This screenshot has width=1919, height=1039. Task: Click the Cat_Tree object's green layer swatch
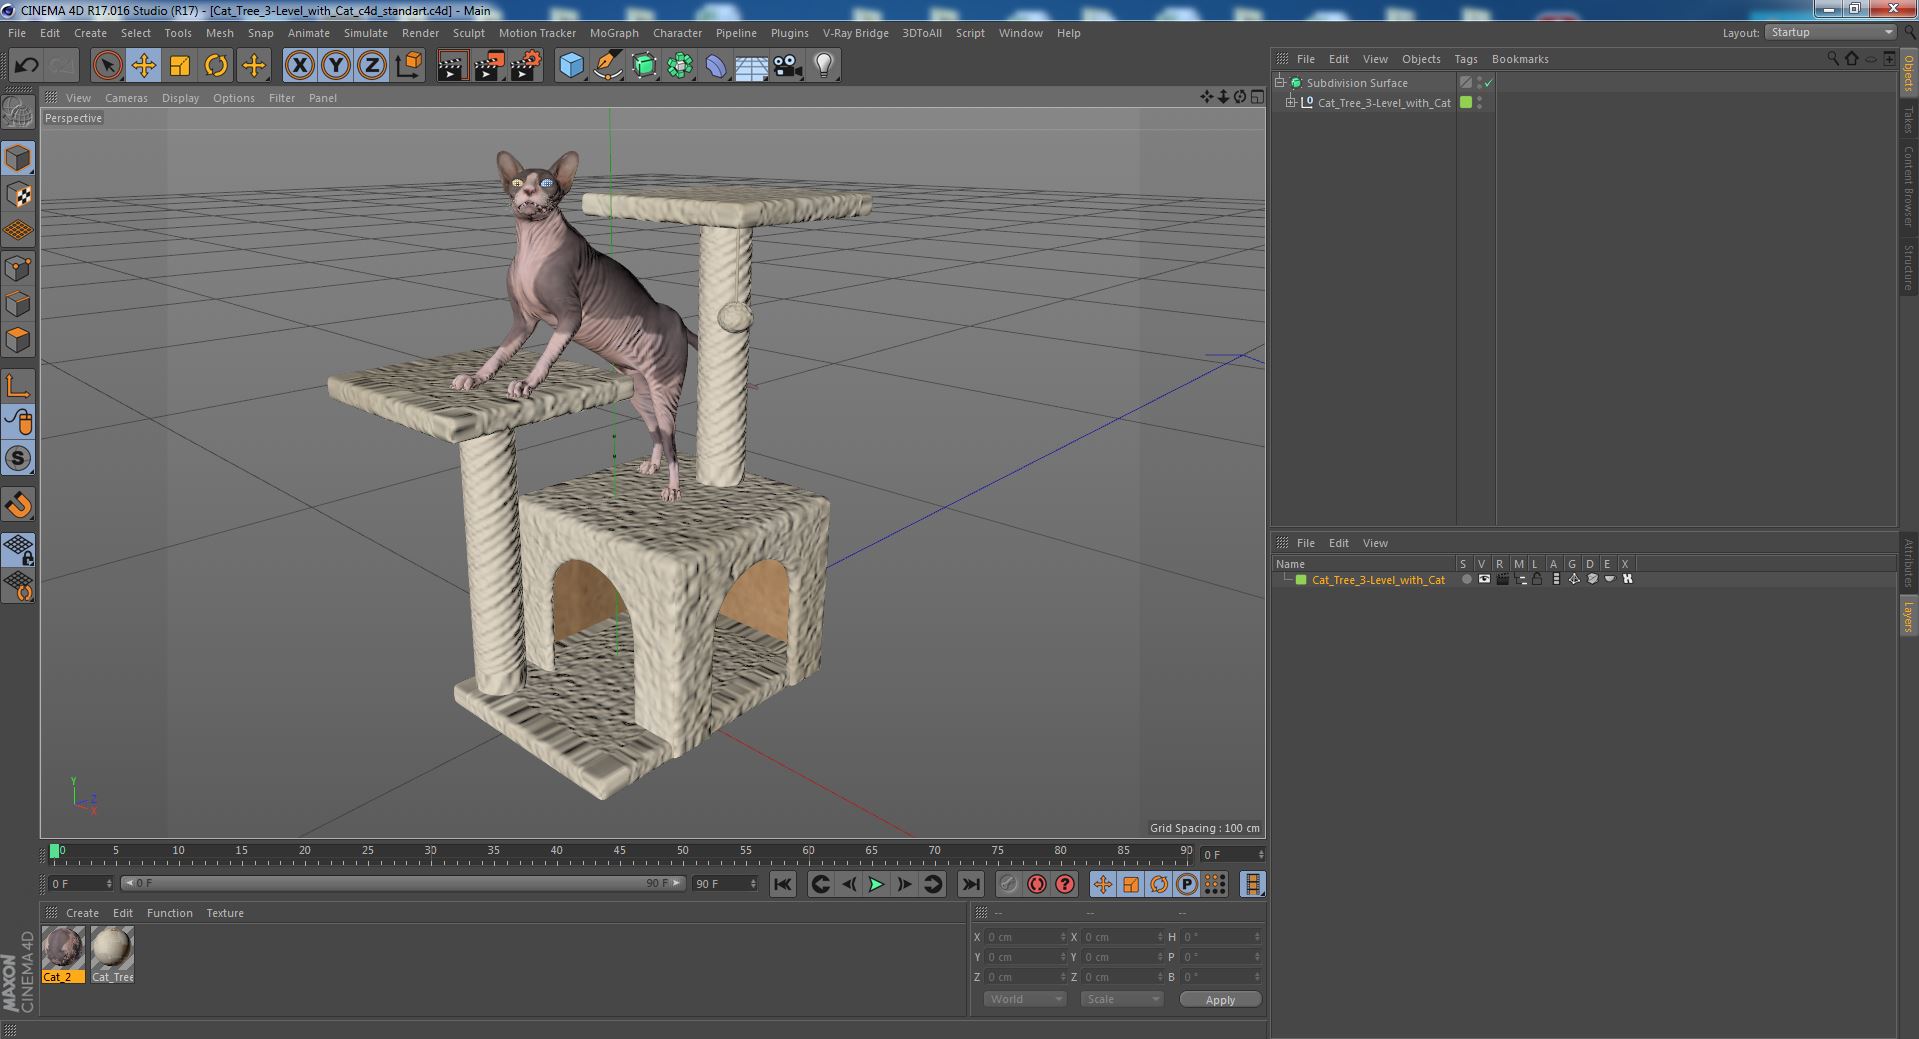(x=1466, y=103)
